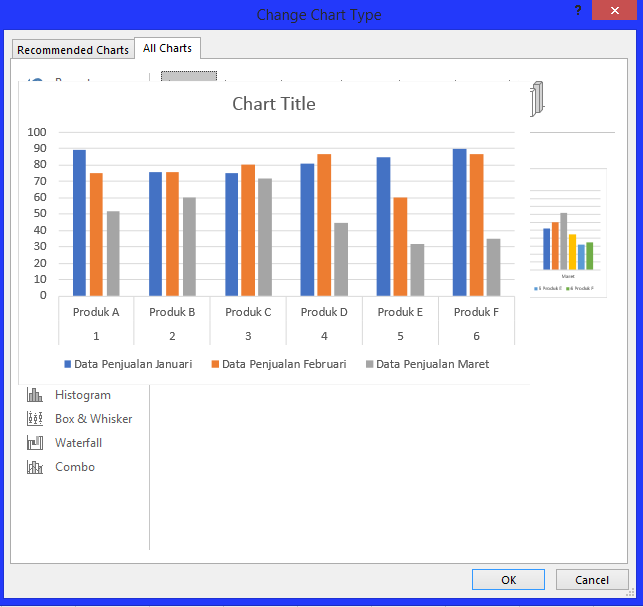Click the gray Maret legend color marker
Viewport: 643px width, 607px height.
pyautogui.click(x=369, y=364)
